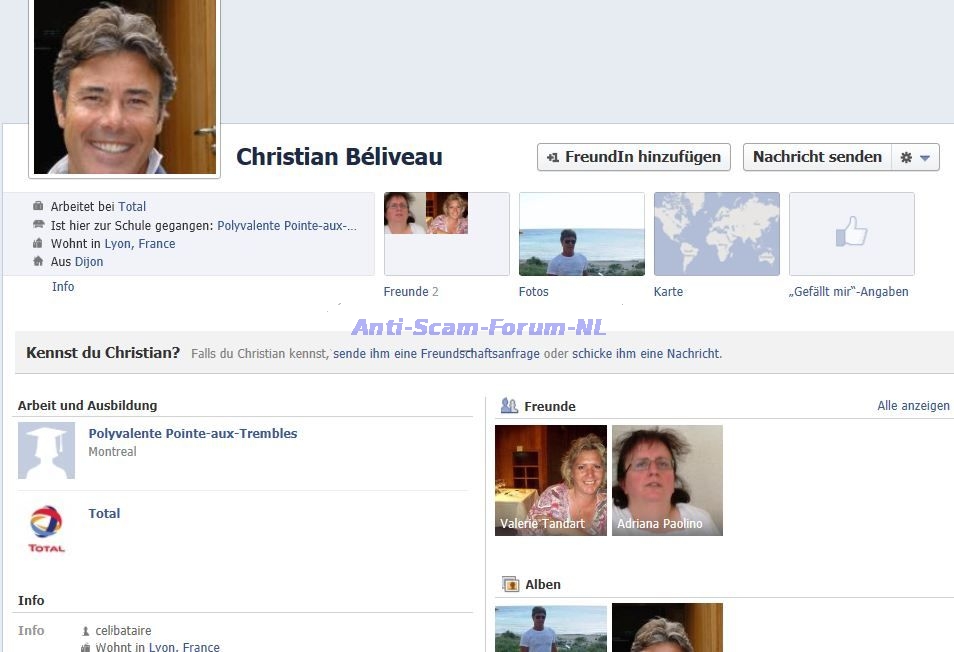The width and height of the screenshot is (954, 652).
Task: Open the Freunde 2 thumbnails tile
Action: pos(446,234)
